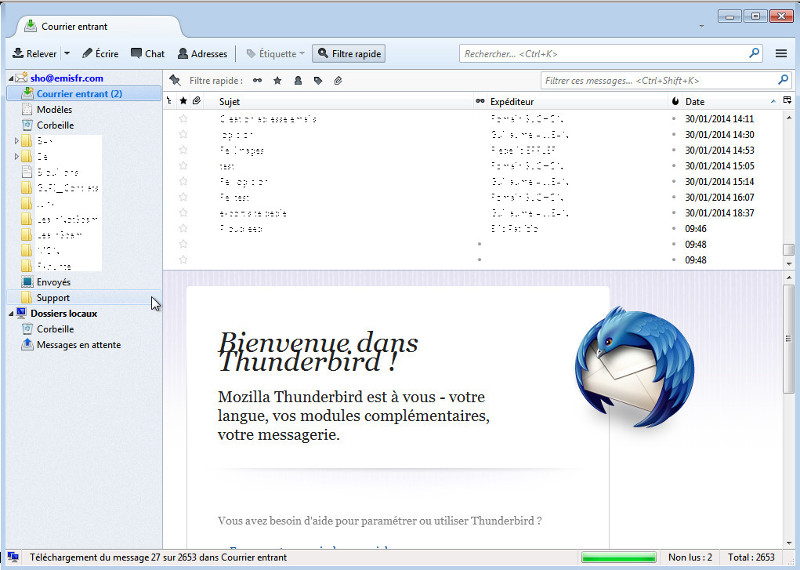Open the Chat feature
Screen dimensions: 800x570
(x=147, y=53)
